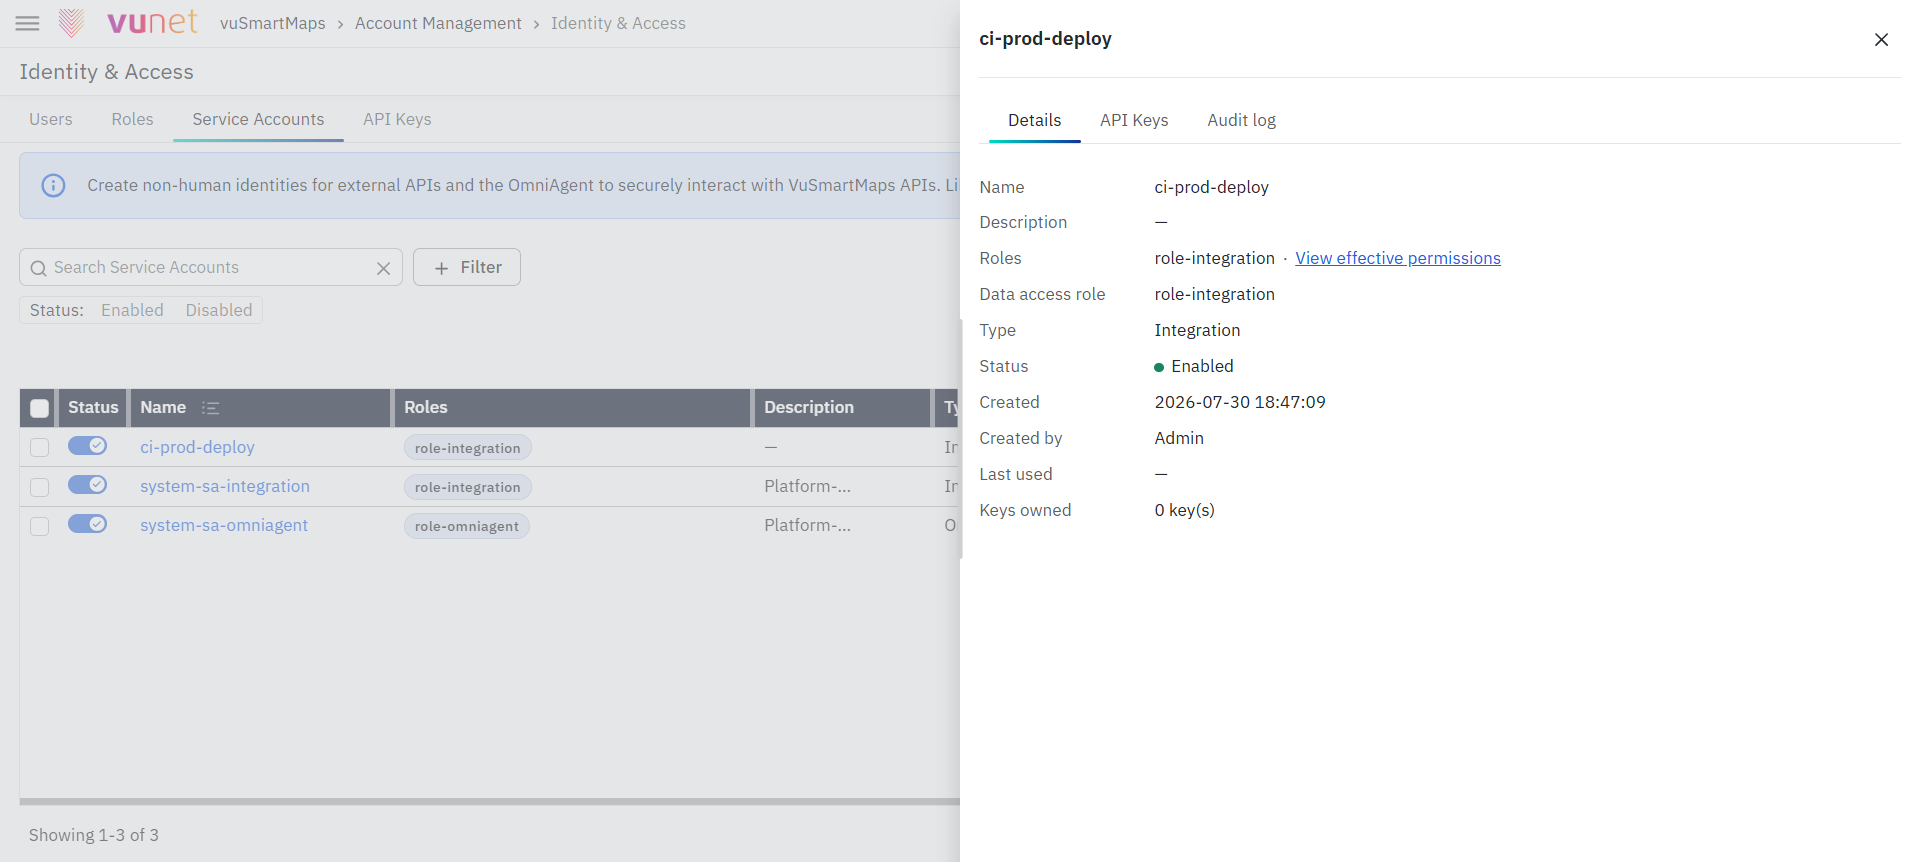Click the Created value 2026-07-30 18:47:09
The width and height of the screenshot is (1918, 862).
click(1240, 402)
